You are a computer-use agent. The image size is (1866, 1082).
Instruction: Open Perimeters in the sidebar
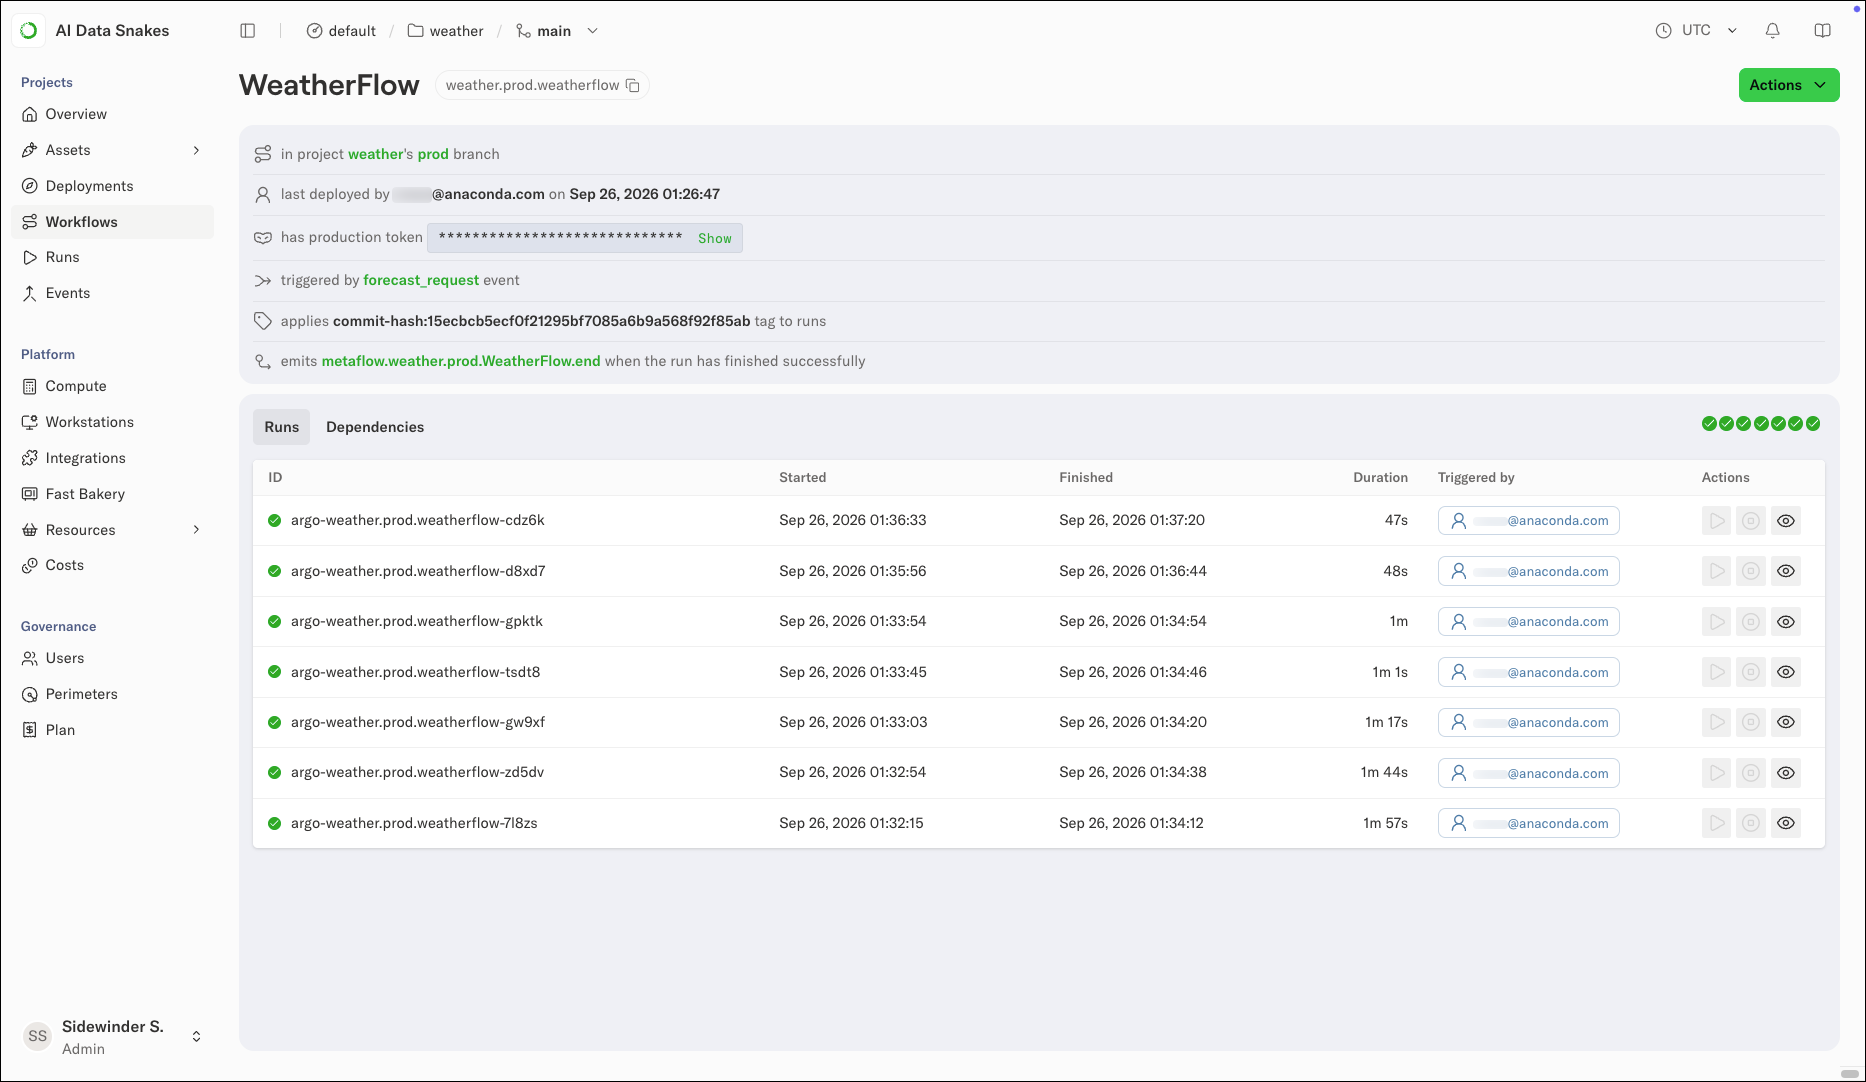pyautogui.click(x=113, y=694)
